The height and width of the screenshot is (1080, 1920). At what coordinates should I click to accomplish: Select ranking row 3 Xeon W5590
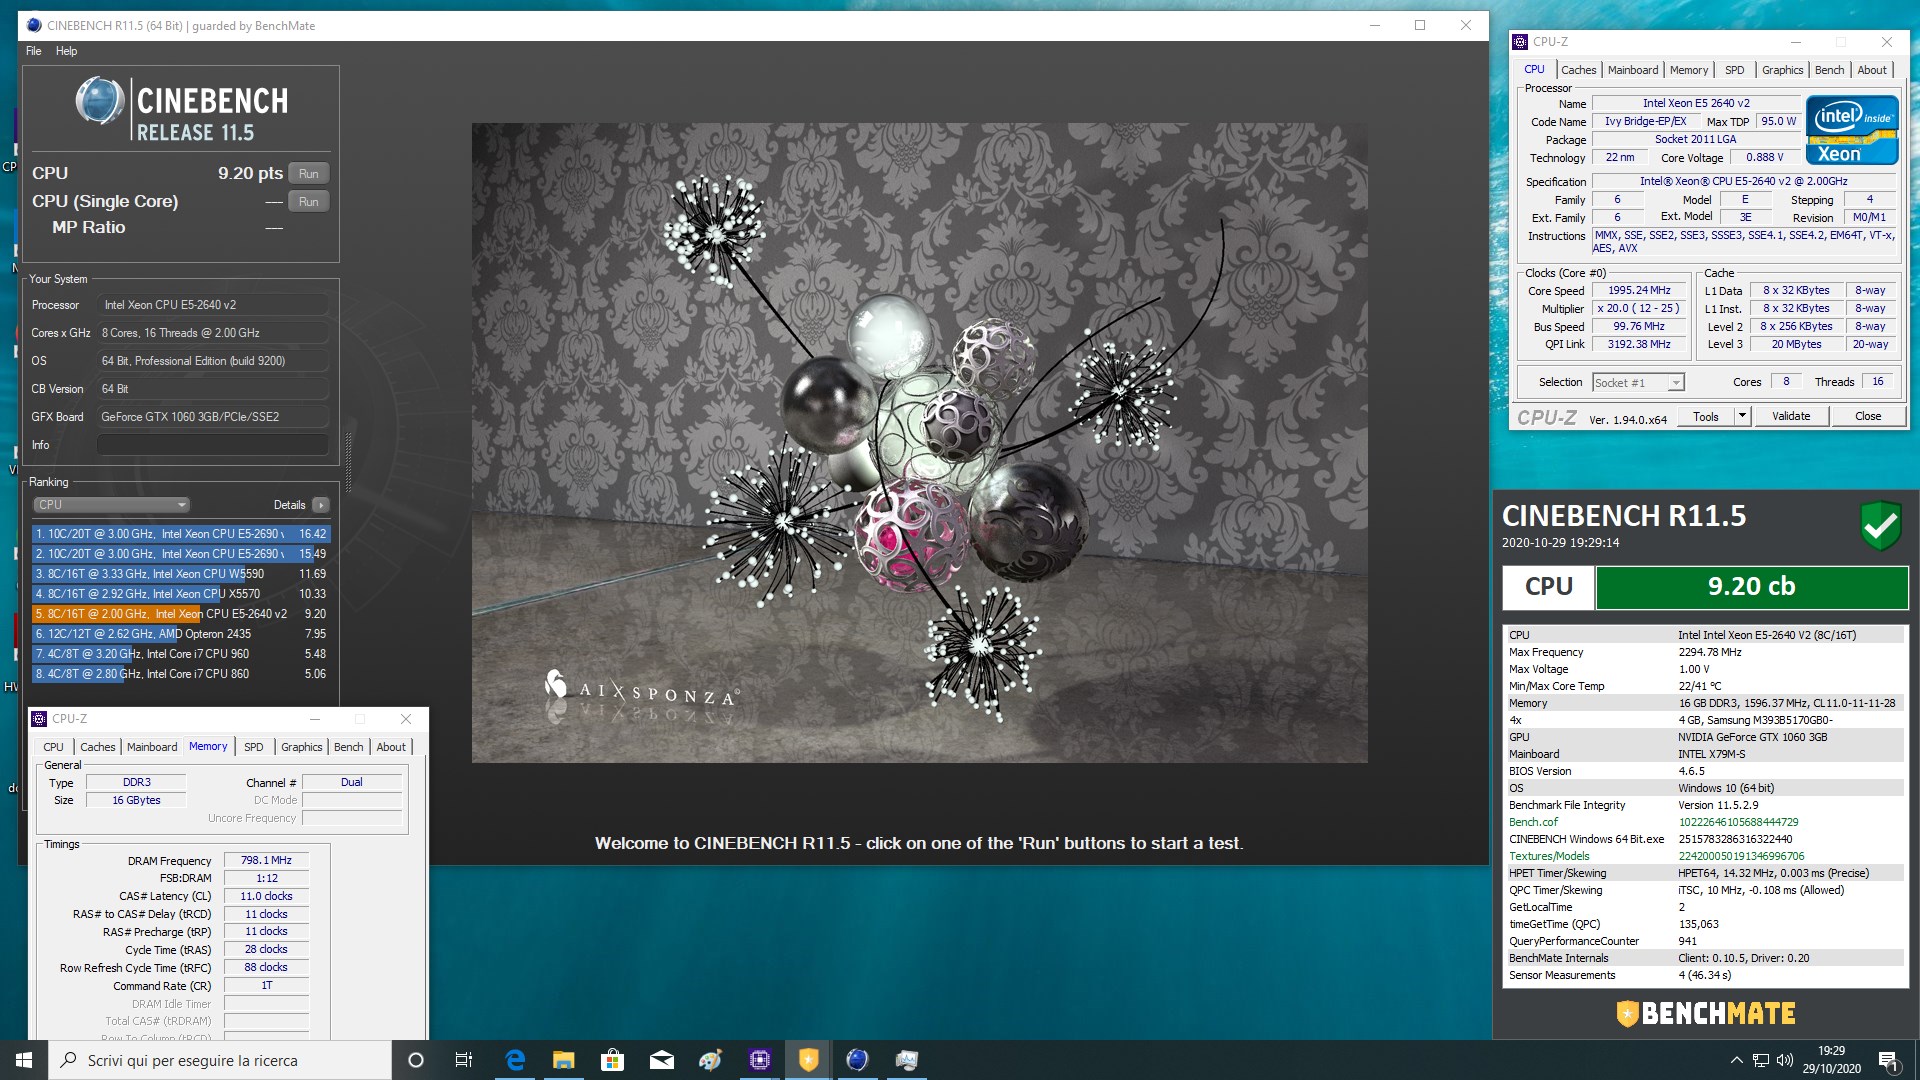click(x=180, y=574)
